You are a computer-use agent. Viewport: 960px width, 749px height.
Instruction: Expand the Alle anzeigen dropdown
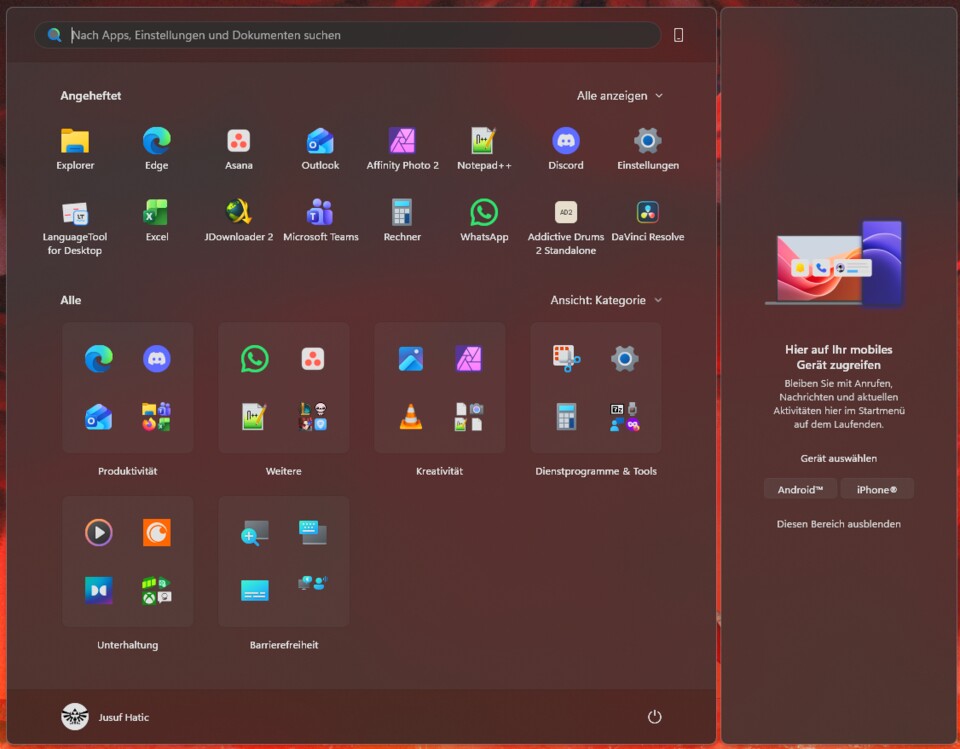pyautogui.click(x=620, y=95)
